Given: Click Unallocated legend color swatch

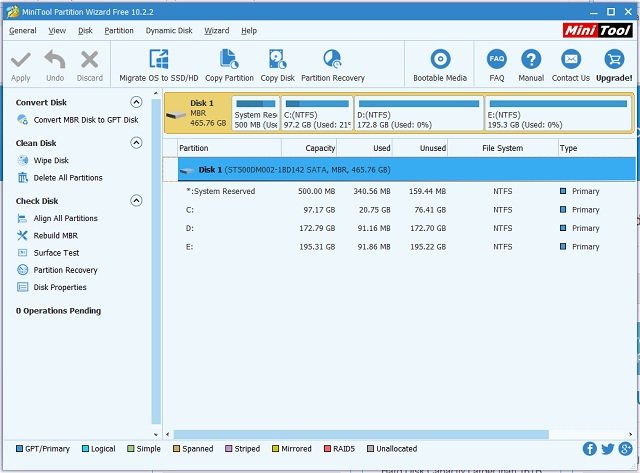Looking at the screenshot, I should [370, 449].
